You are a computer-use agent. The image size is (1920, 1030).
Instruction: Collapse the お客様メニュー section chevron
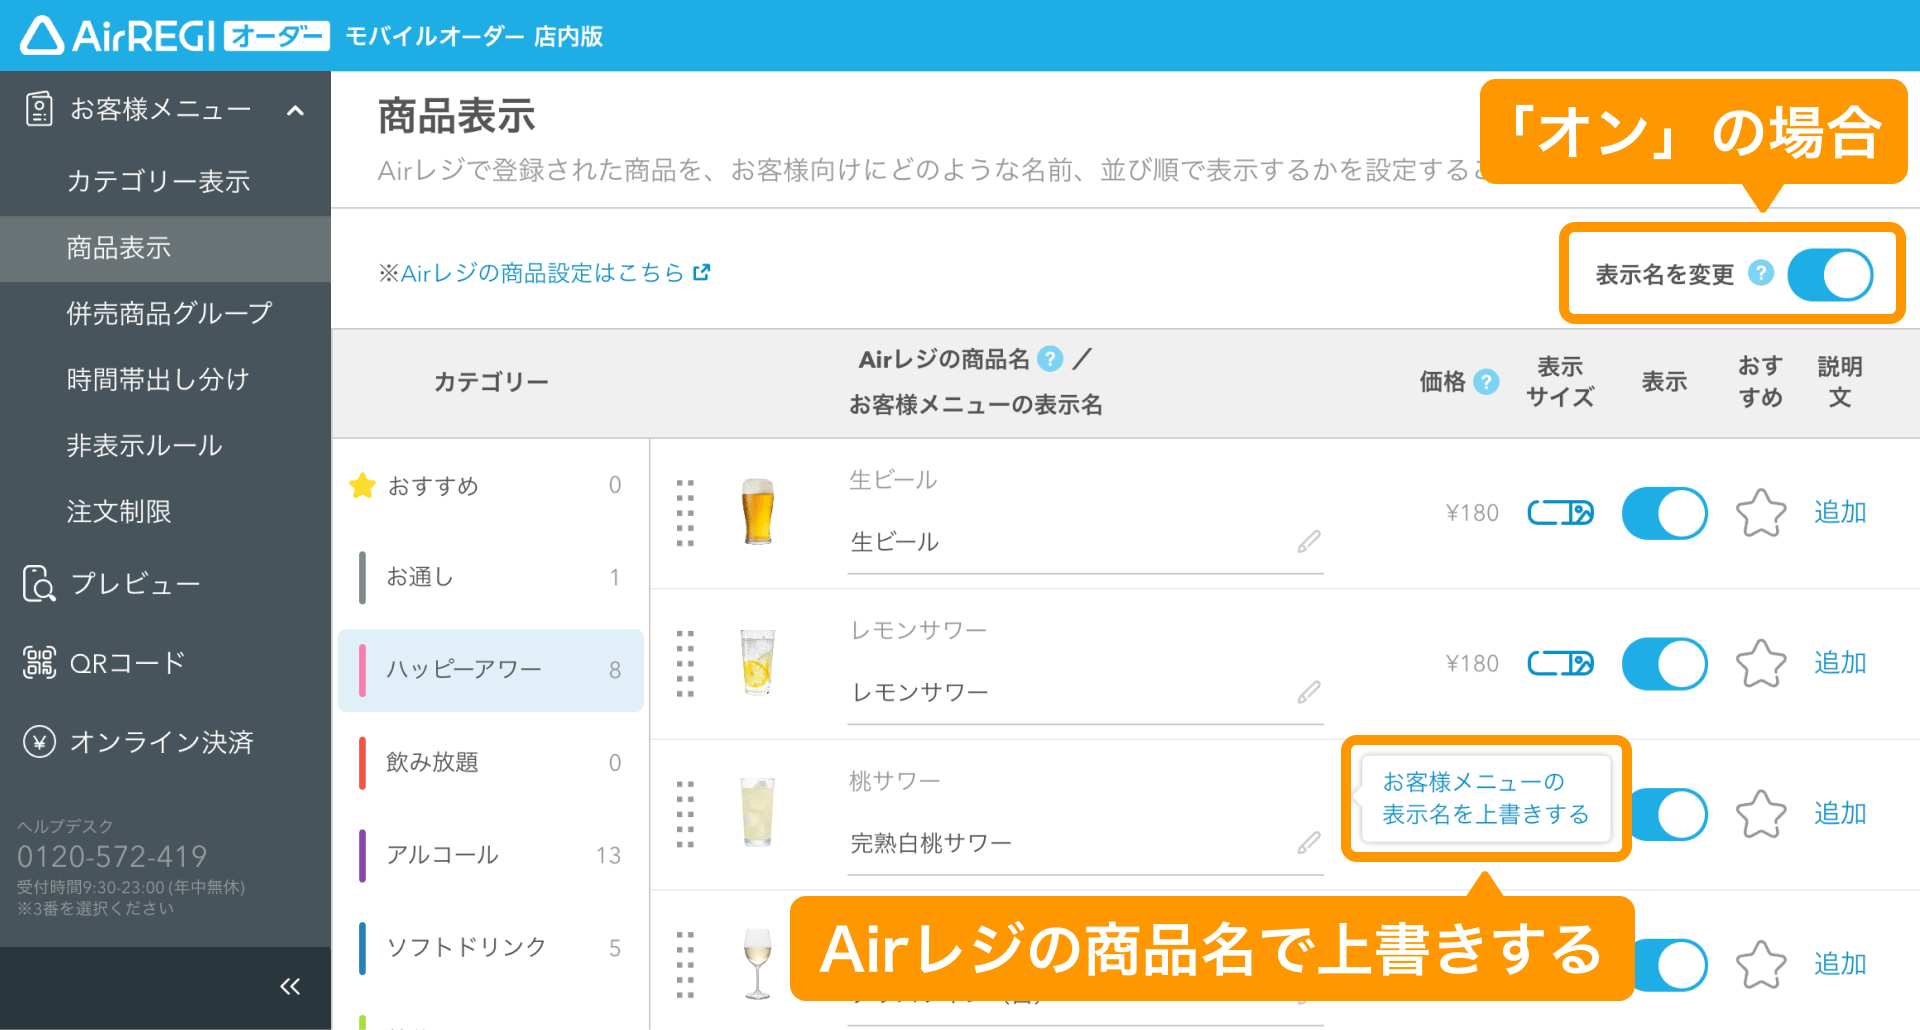tap(293, 112)
